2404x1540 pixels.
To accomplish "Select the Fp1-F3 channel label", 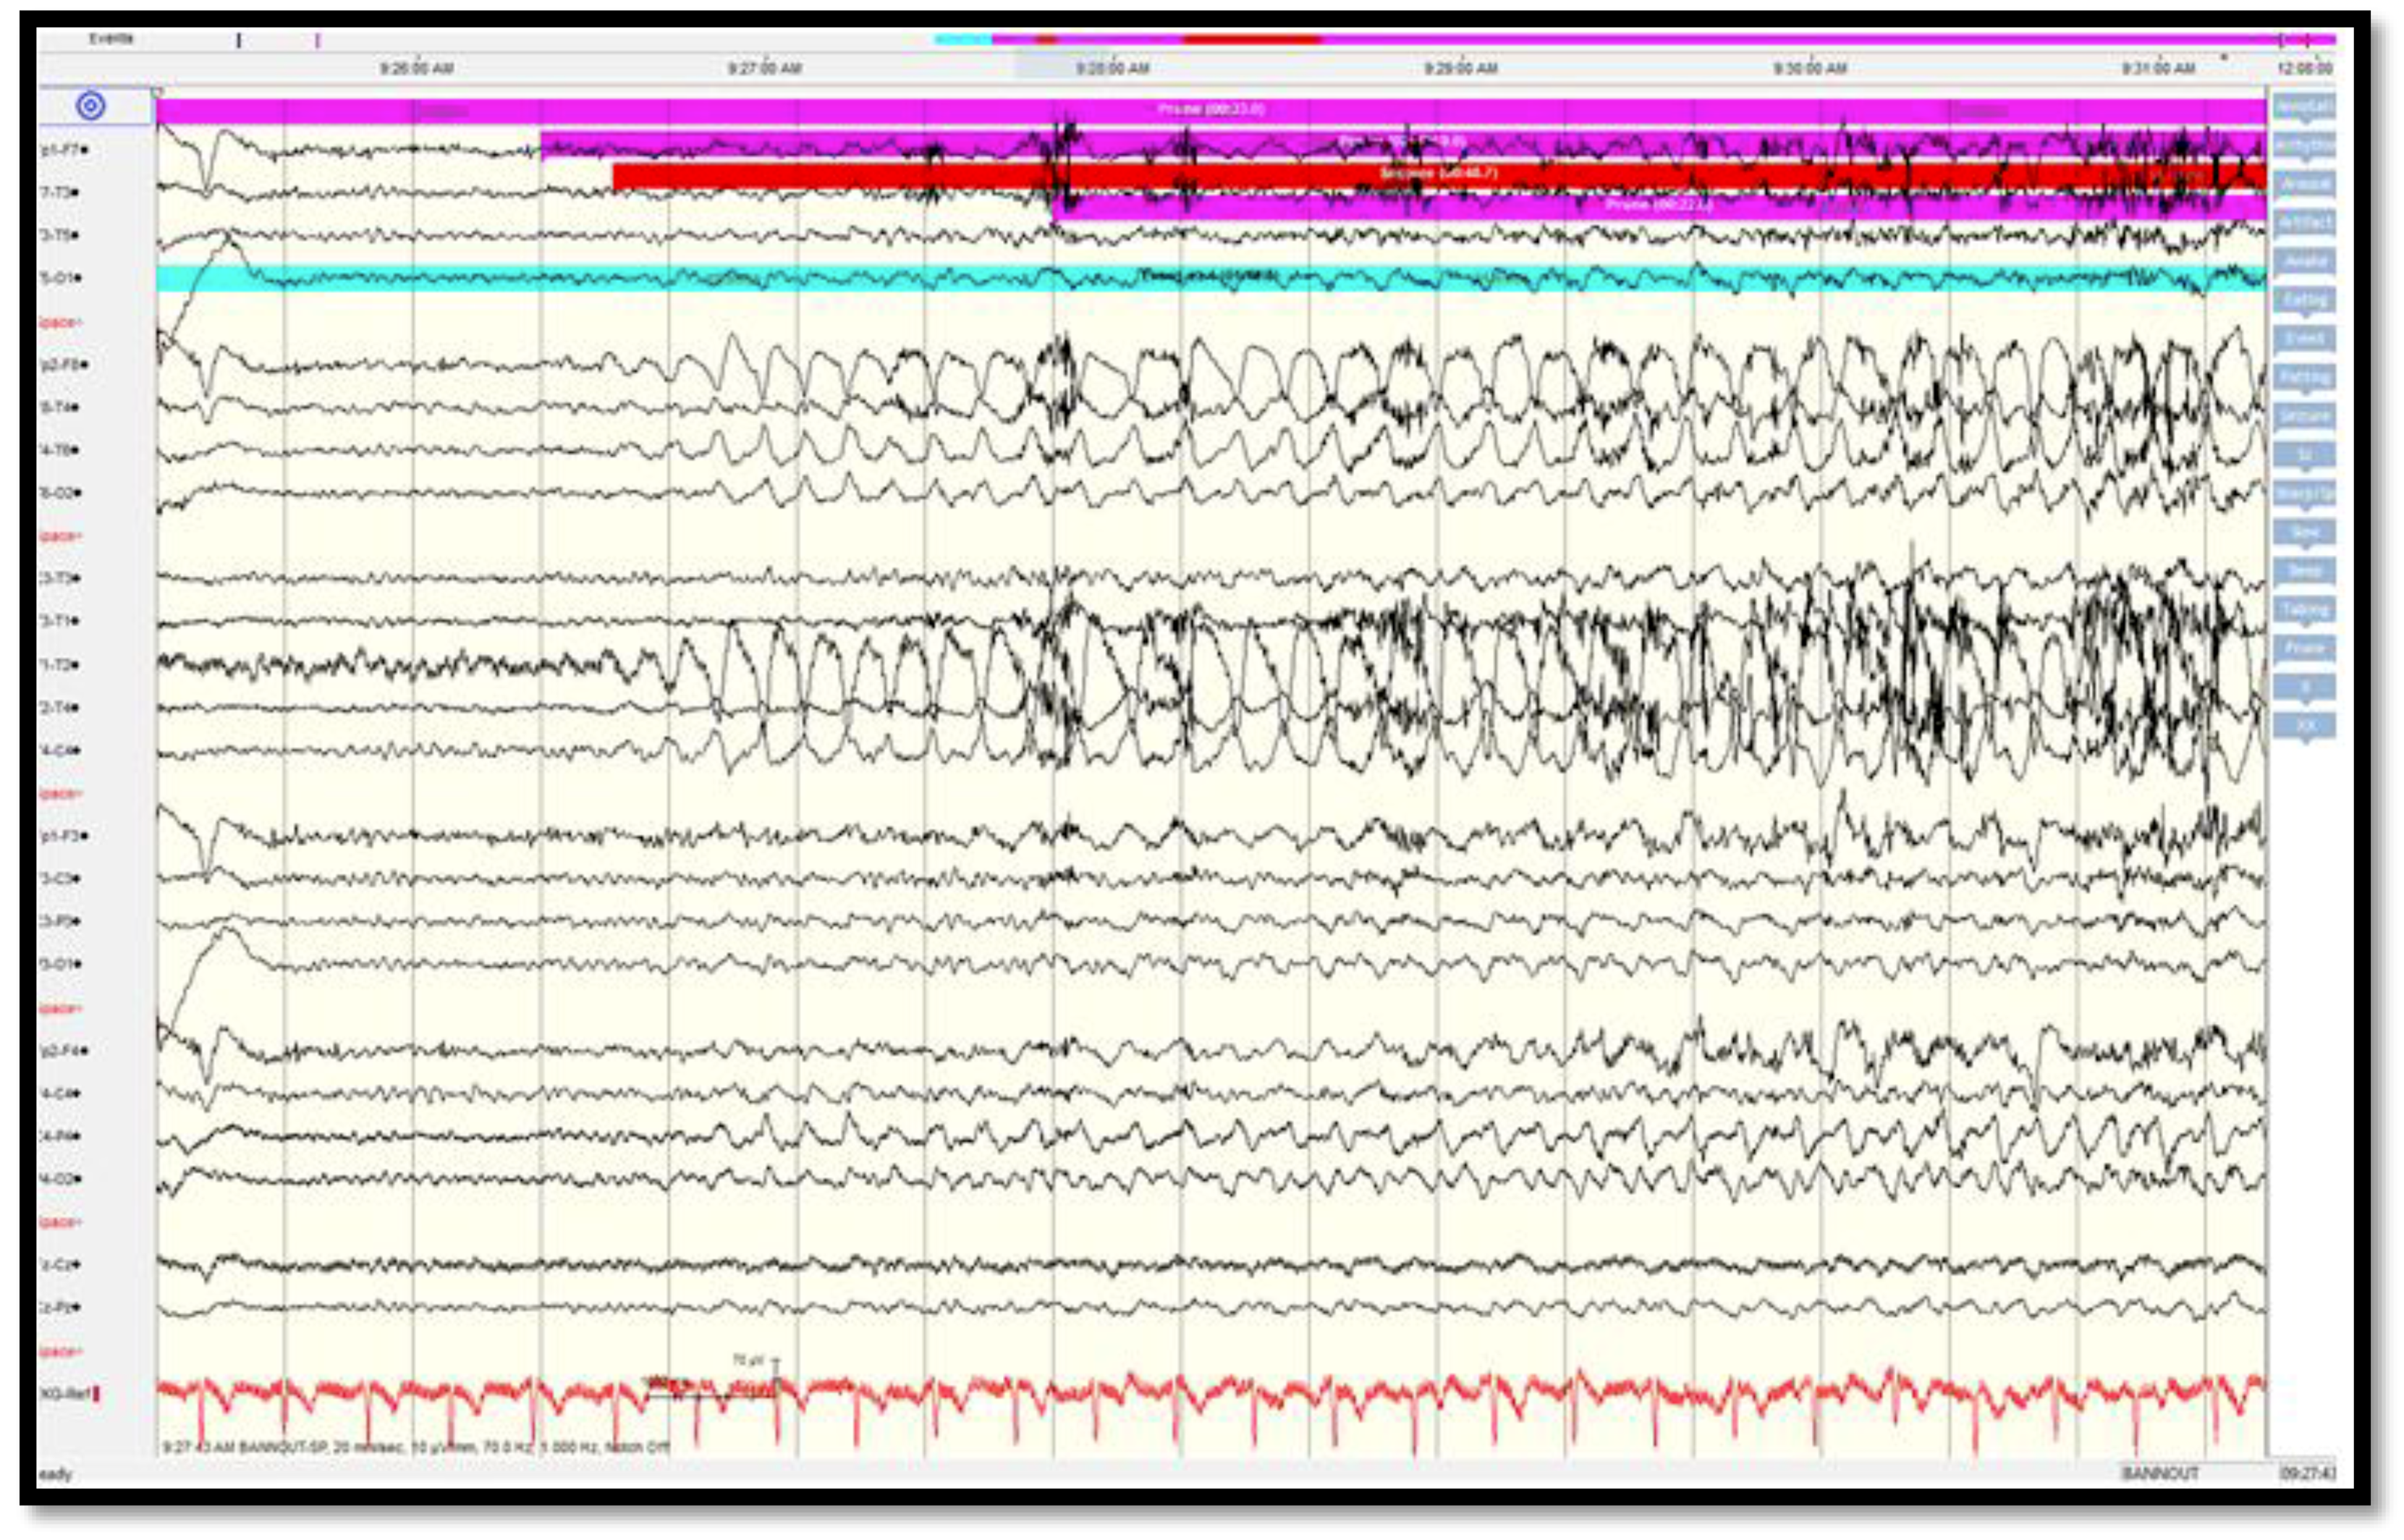I will click(x=63, y=836).
